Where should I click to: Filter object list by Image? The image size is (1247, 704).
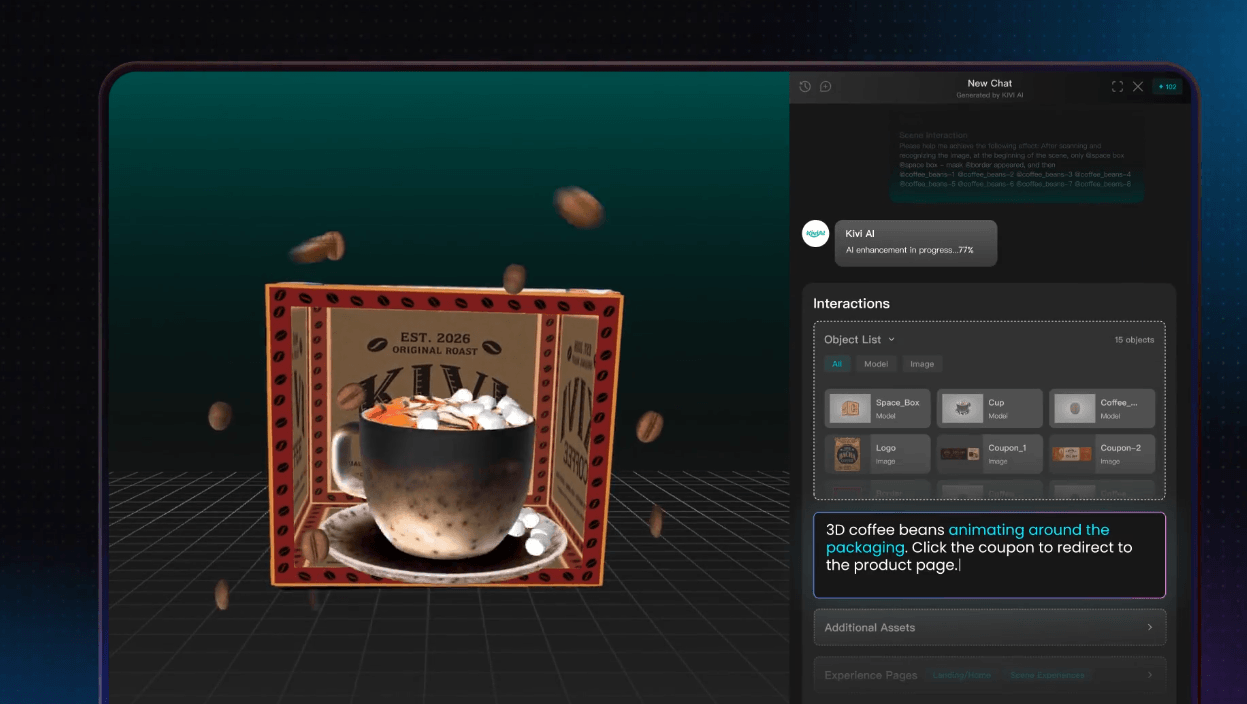point(922,364)
